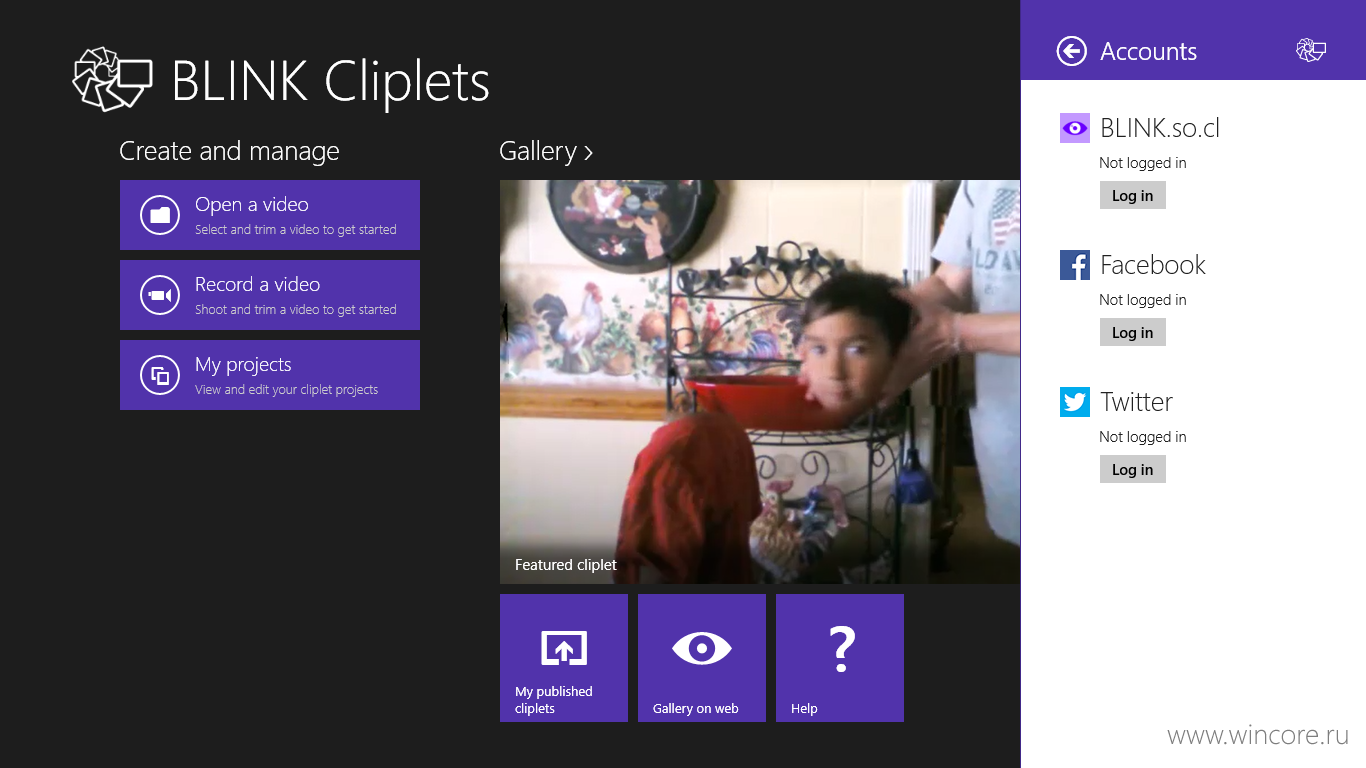Click the BLINK.so.cl account name

click(1160, 128)
